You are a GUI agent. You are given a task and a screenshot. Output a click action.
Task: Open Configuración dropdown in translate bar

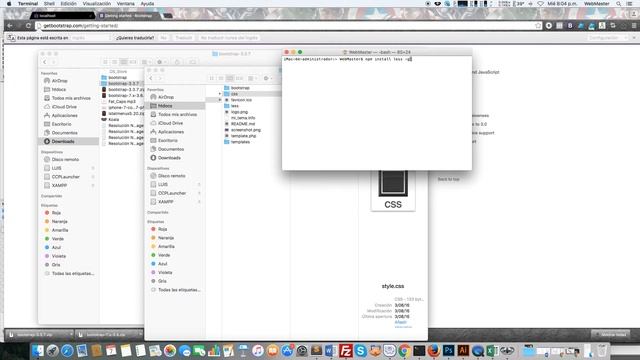click(607, 38)
